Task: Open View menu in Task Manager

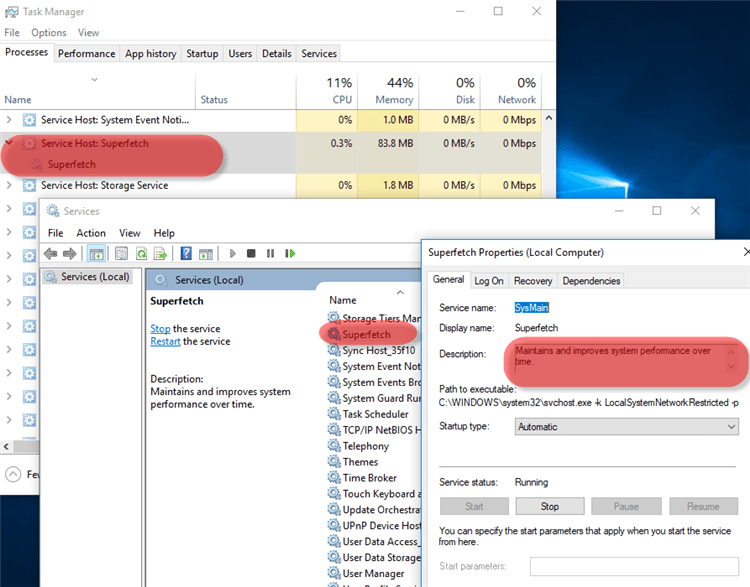Action: point(88,33)
